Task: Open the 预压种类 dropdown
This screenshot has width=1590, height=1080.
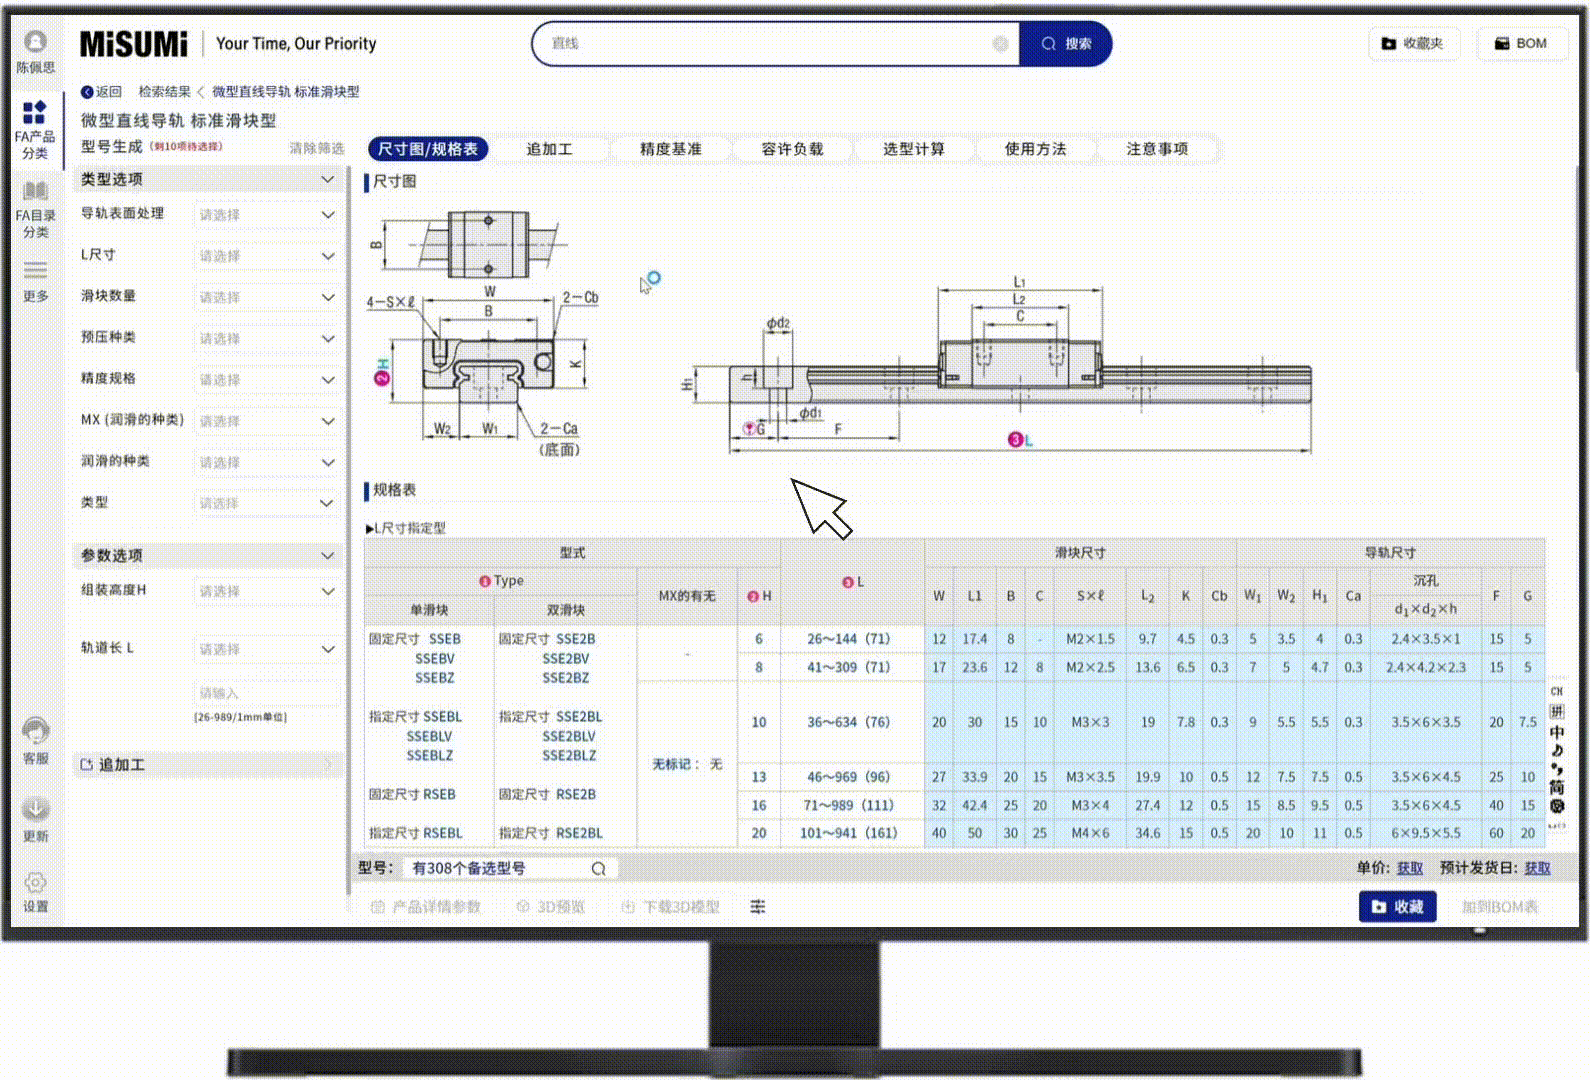Action: [x=265, y=338]
